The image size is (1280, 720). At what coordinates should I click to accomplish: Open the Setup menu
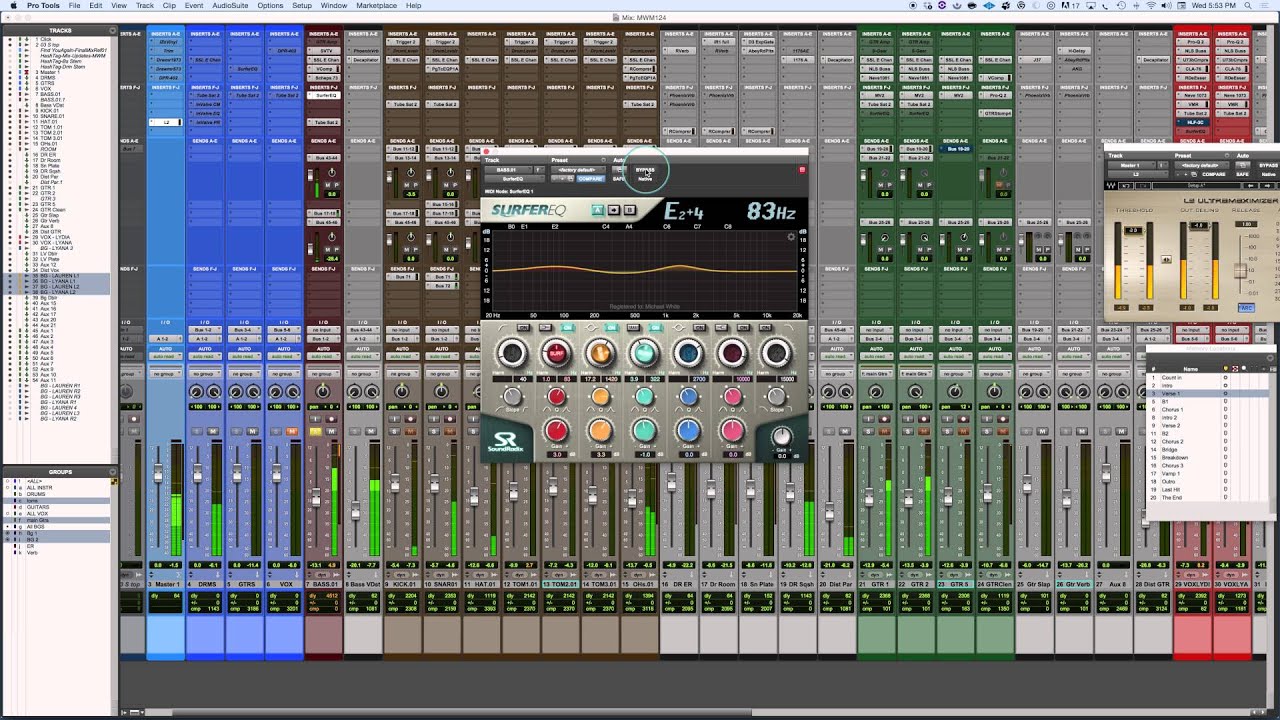[x=302, y=6]
